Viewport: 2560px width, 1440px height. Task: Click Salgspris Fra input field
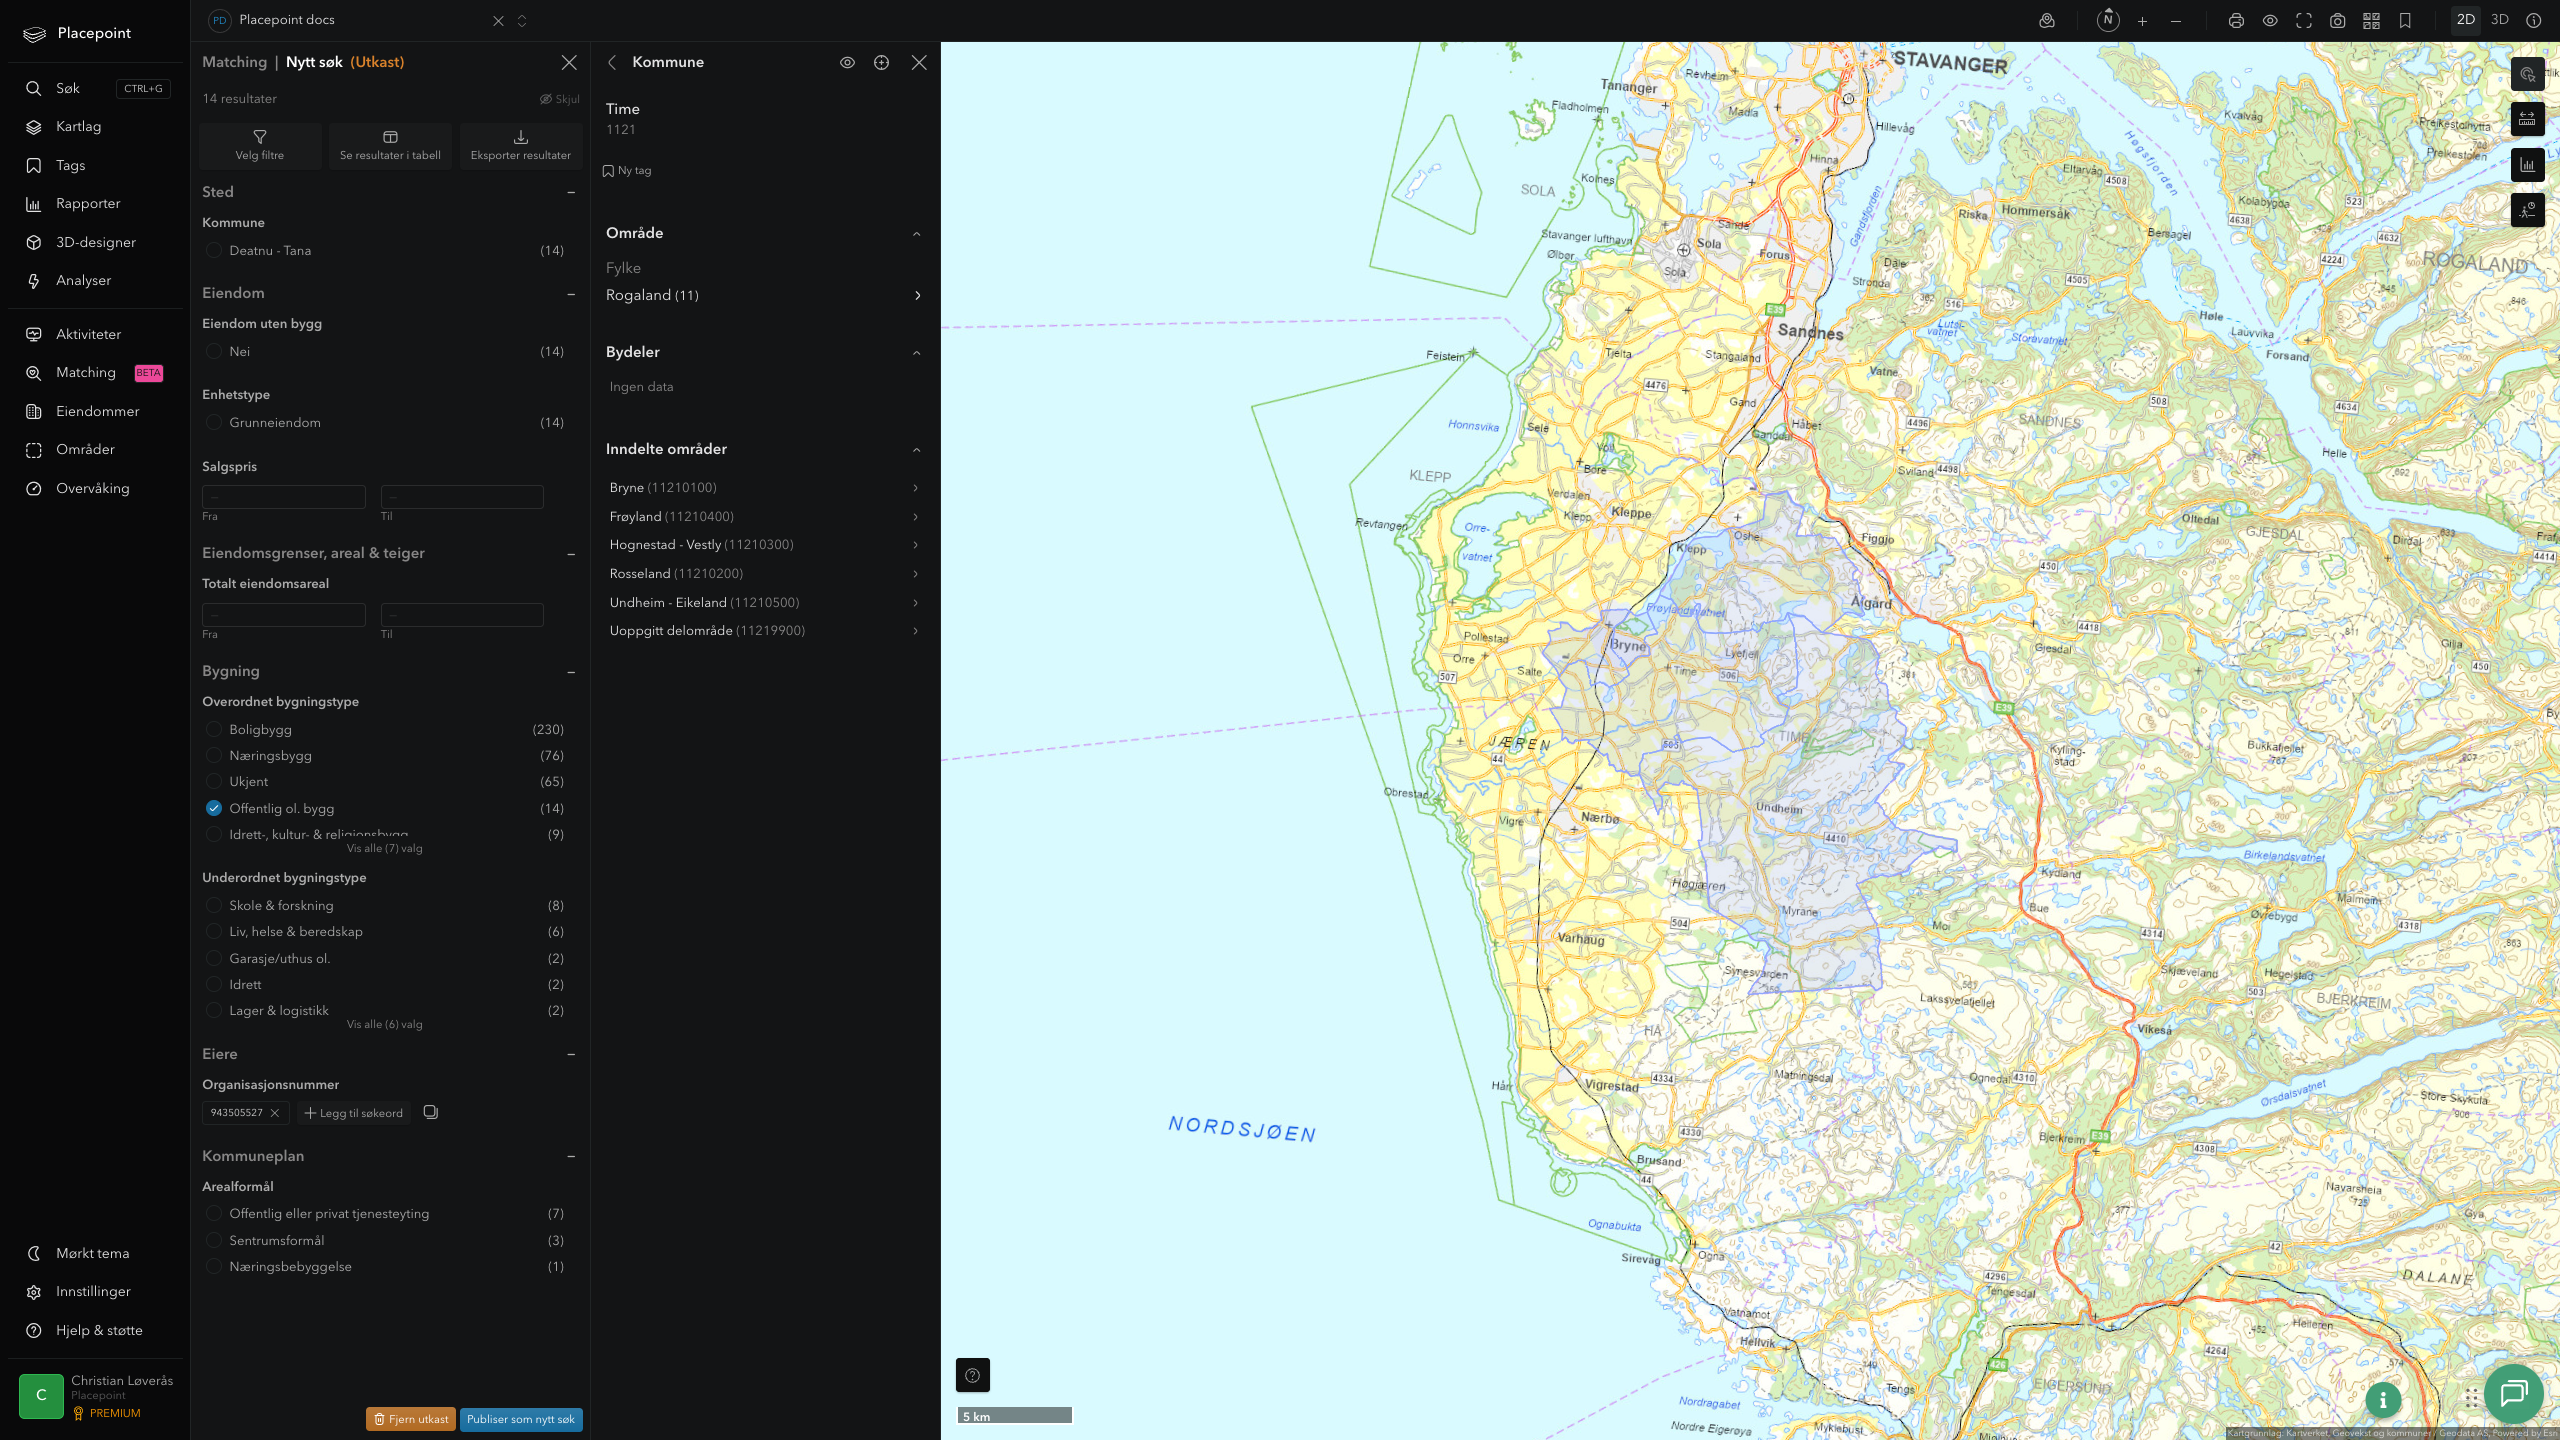(284, 497)
